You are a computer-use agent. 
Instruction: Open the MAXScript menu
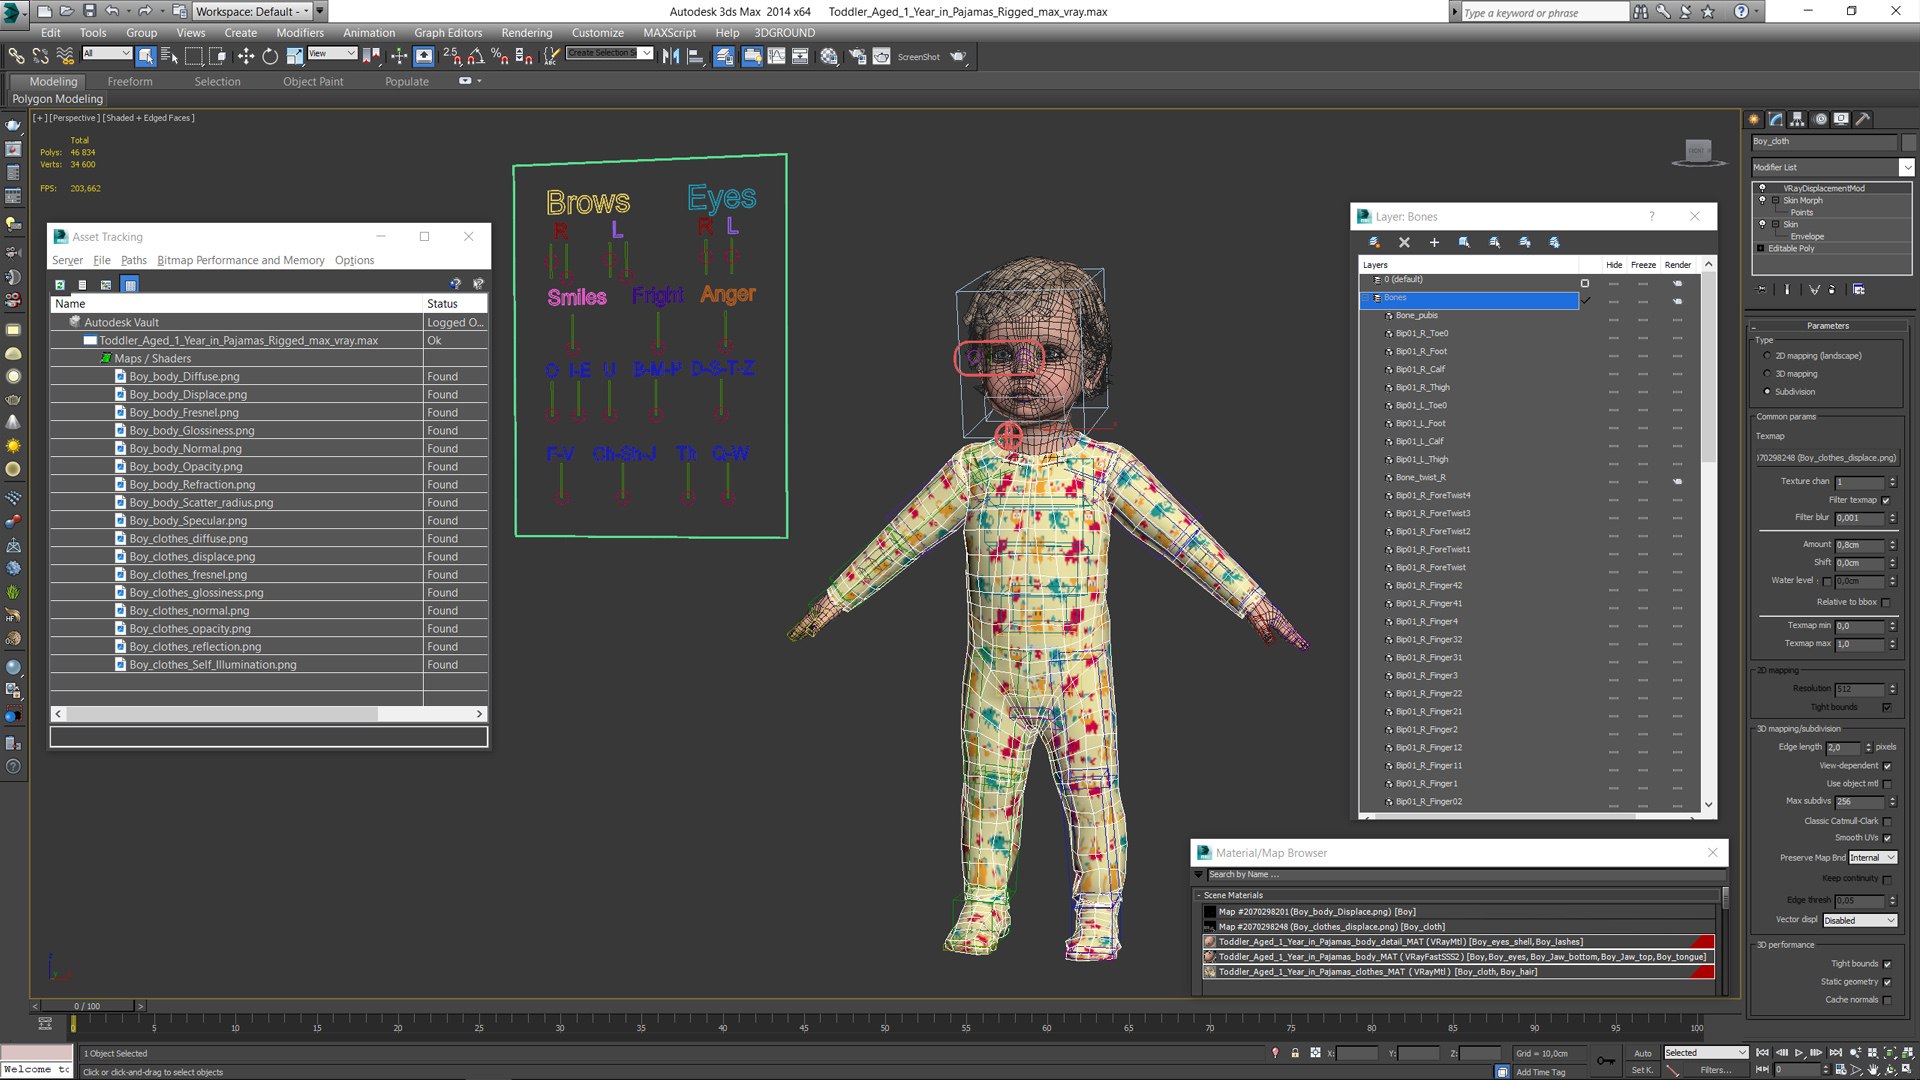tap(669, 32)
